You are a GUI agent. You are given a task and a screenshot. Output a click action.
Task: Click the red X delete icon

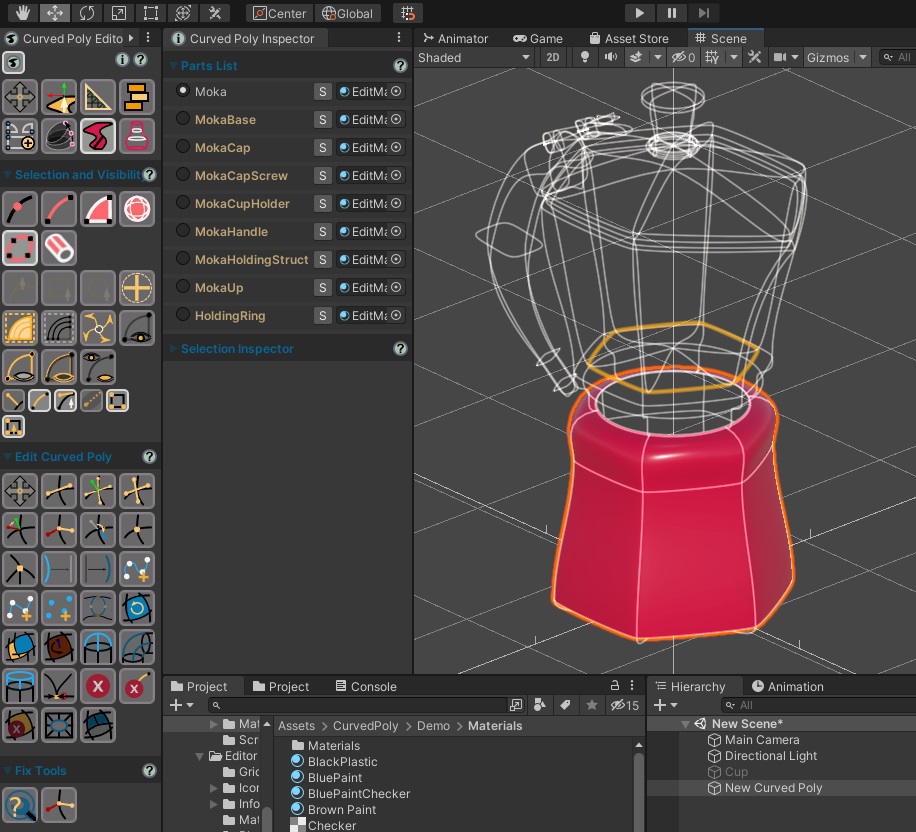[x=98, y=685]
